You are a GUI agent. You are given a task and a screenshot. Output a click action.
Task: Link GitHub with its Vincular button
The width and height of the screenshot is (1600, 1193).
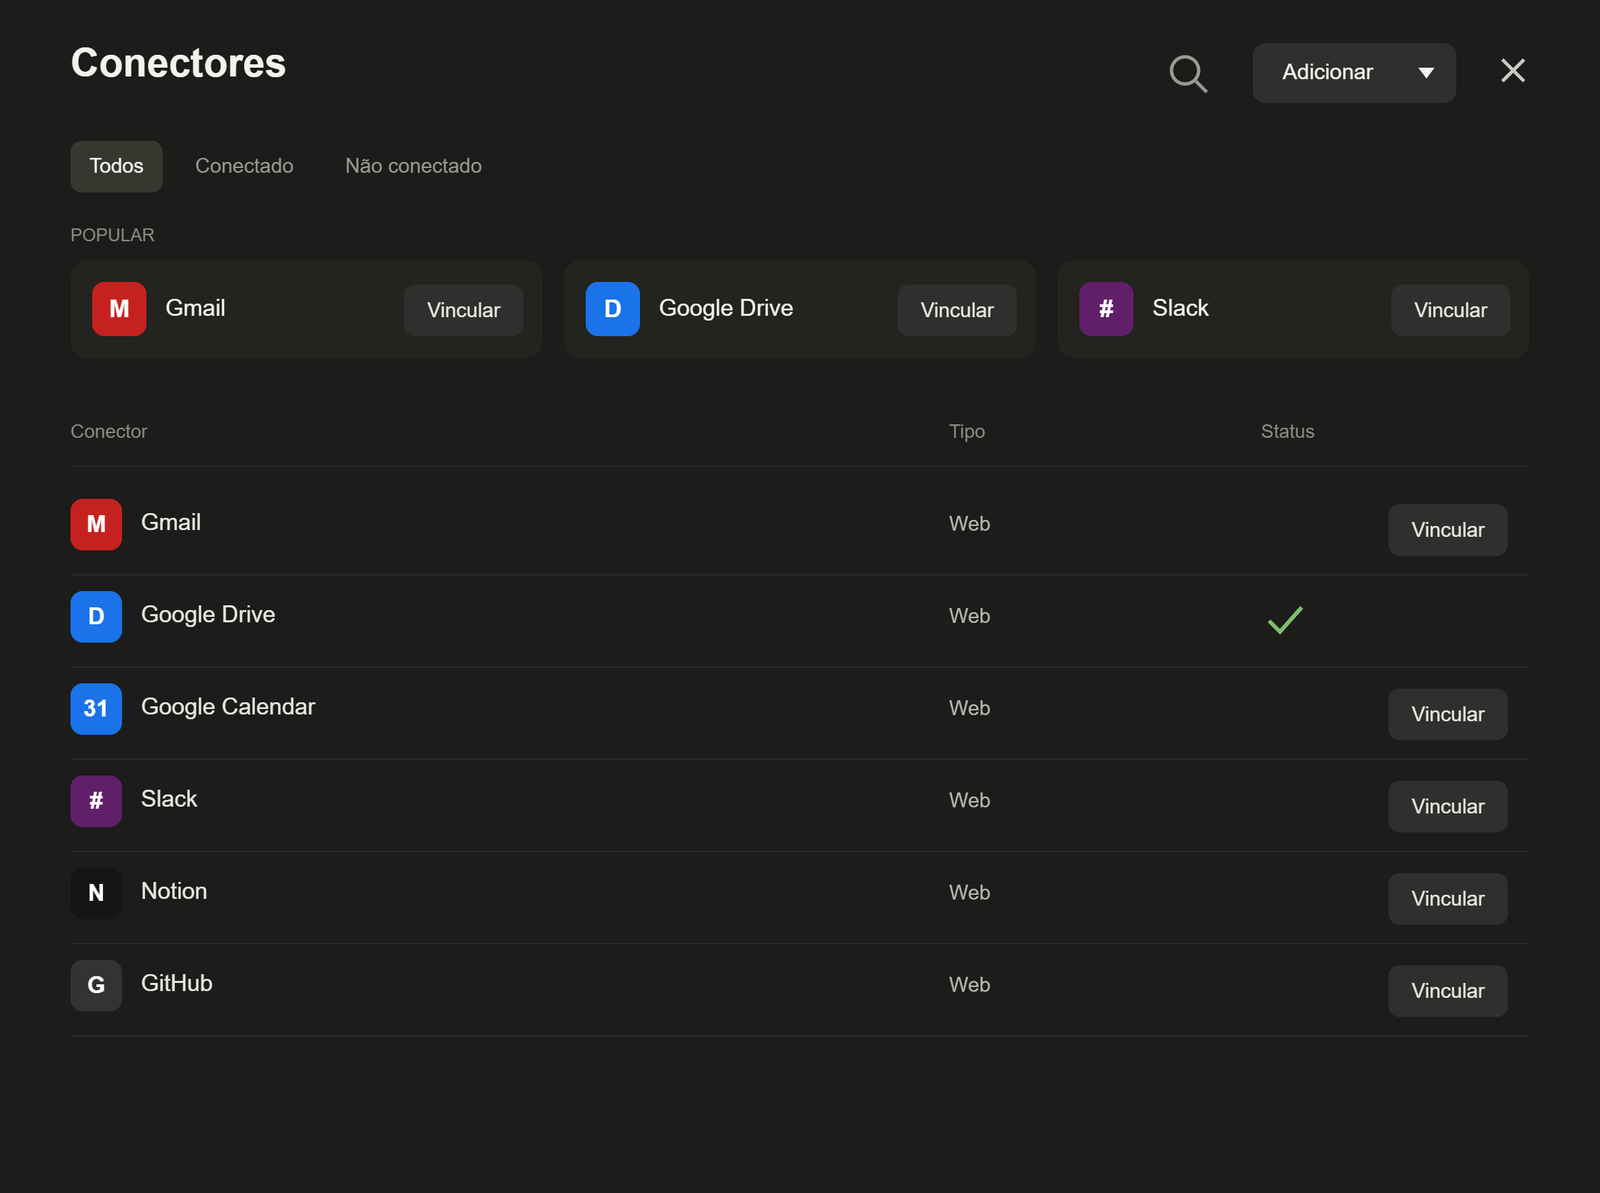(1447, 991)
